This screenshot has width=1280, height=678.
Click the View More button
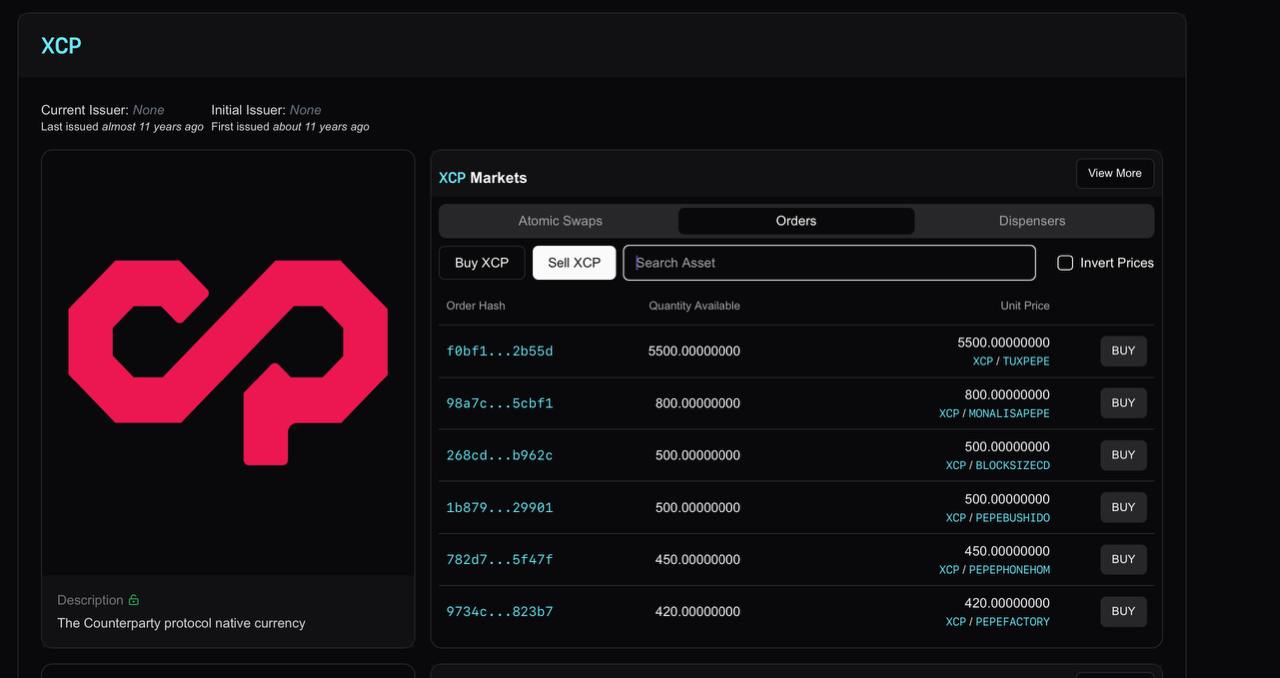1115,173
